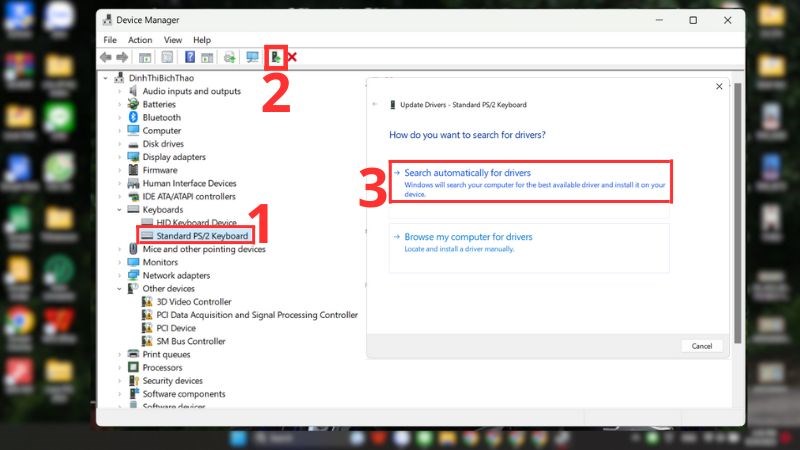Expand the IDE ATA/ATAPI controllers chevron

tap(119, 196)
